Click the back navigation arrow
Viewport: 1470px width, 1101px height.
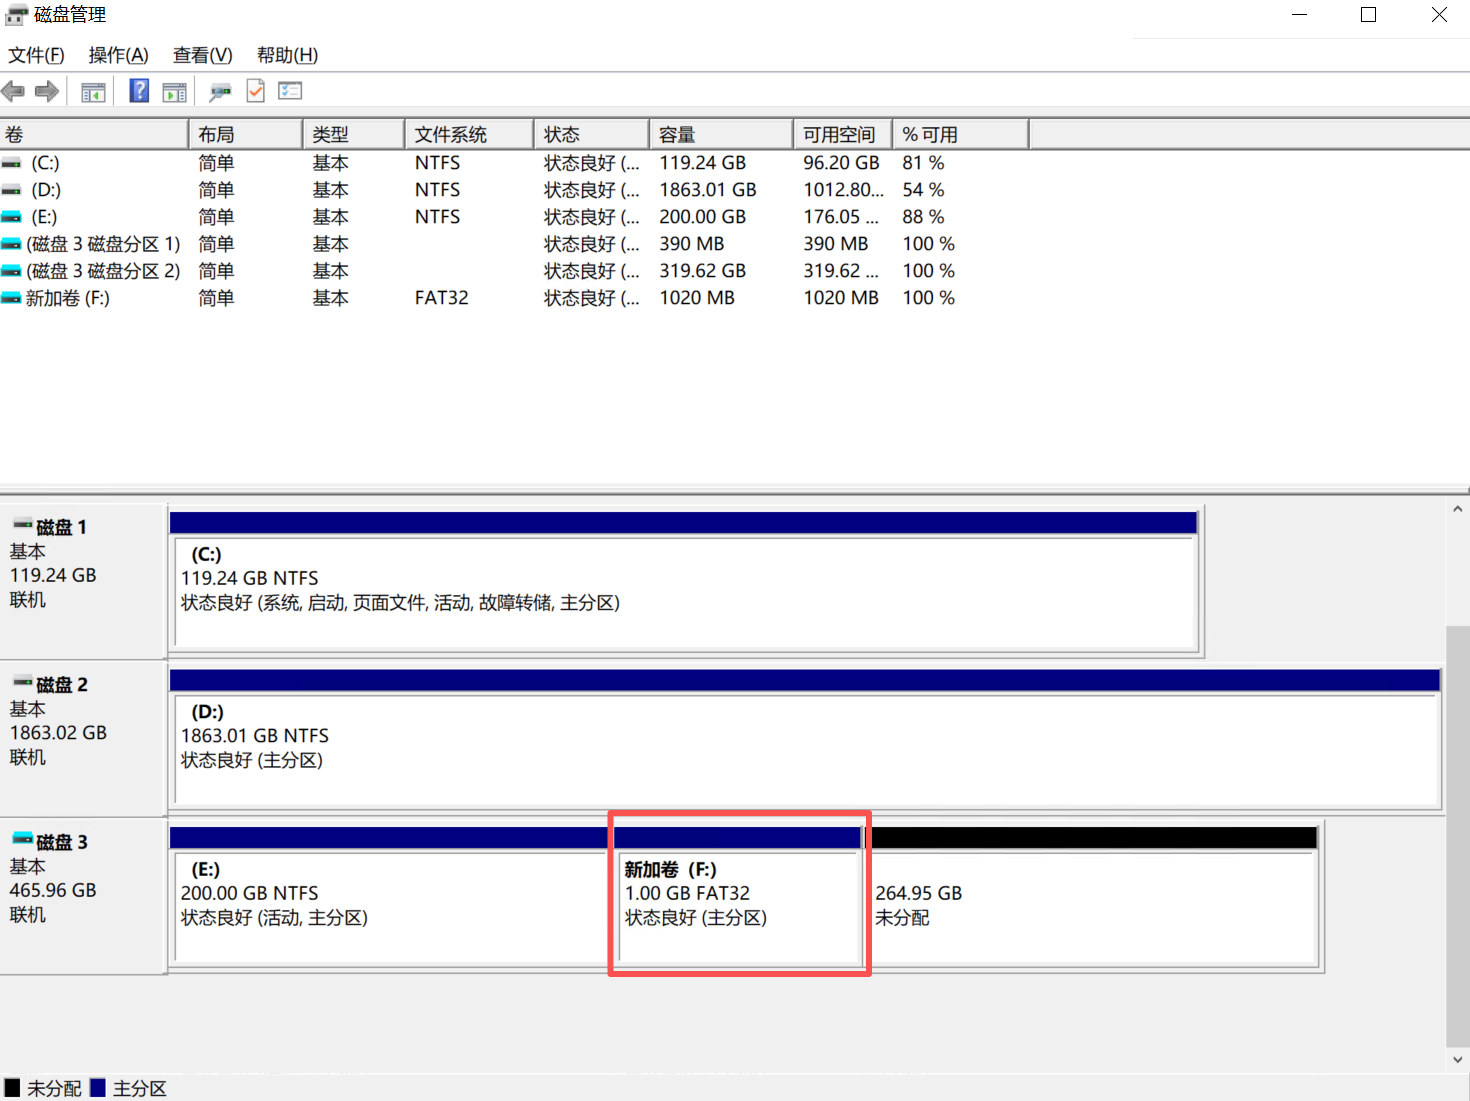pos(13,91)
